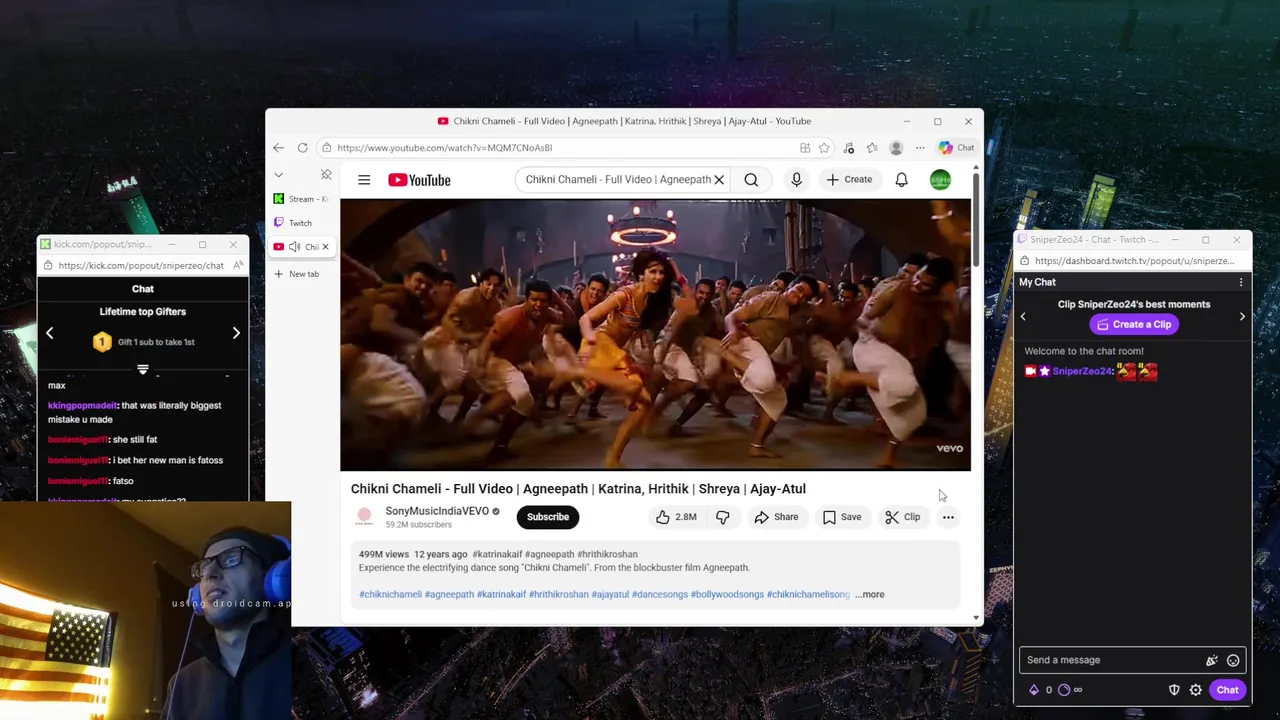The image size is (1280, 720).
Task: Open more actions ellipsis under video
Action: (948, 517)
